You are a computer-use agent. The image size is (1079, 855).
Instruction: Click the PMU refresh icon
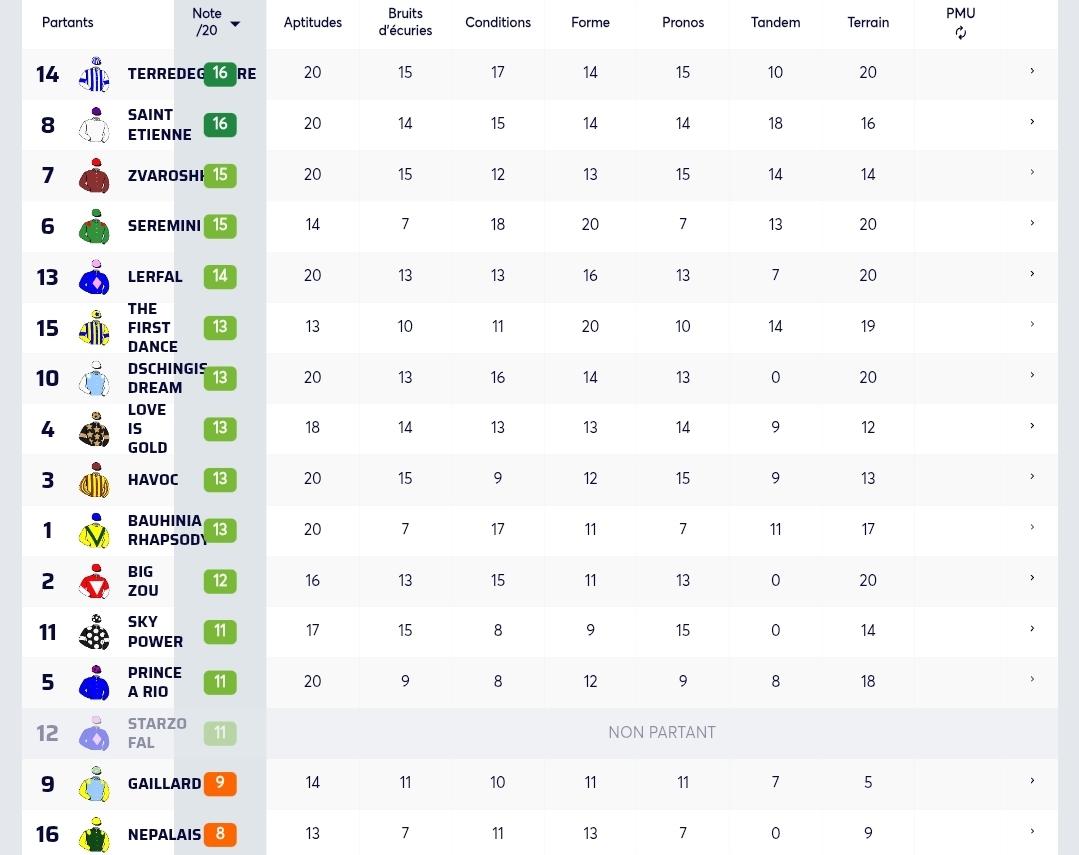pos(961,32)
